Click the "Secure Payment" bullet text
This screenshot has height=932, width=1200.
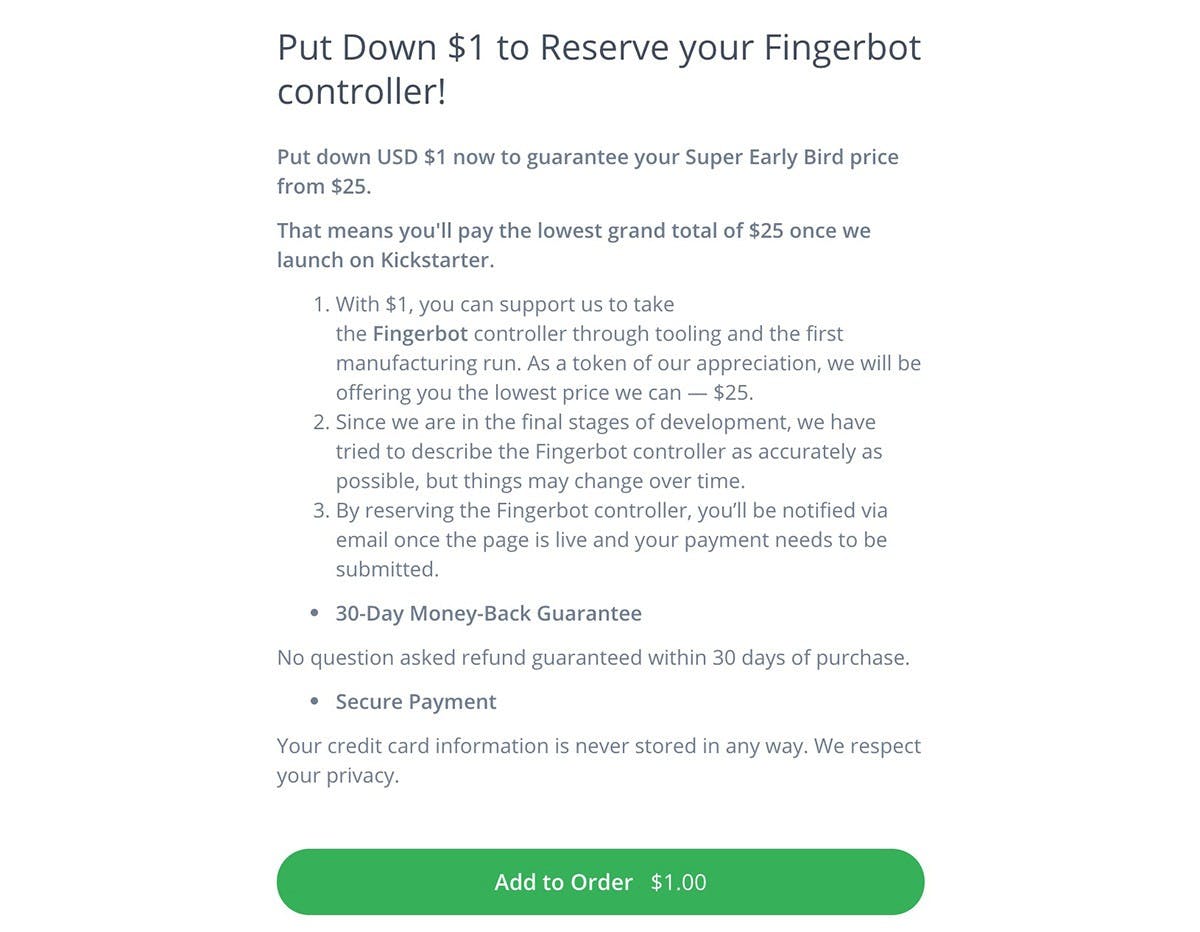coord(416,701)
